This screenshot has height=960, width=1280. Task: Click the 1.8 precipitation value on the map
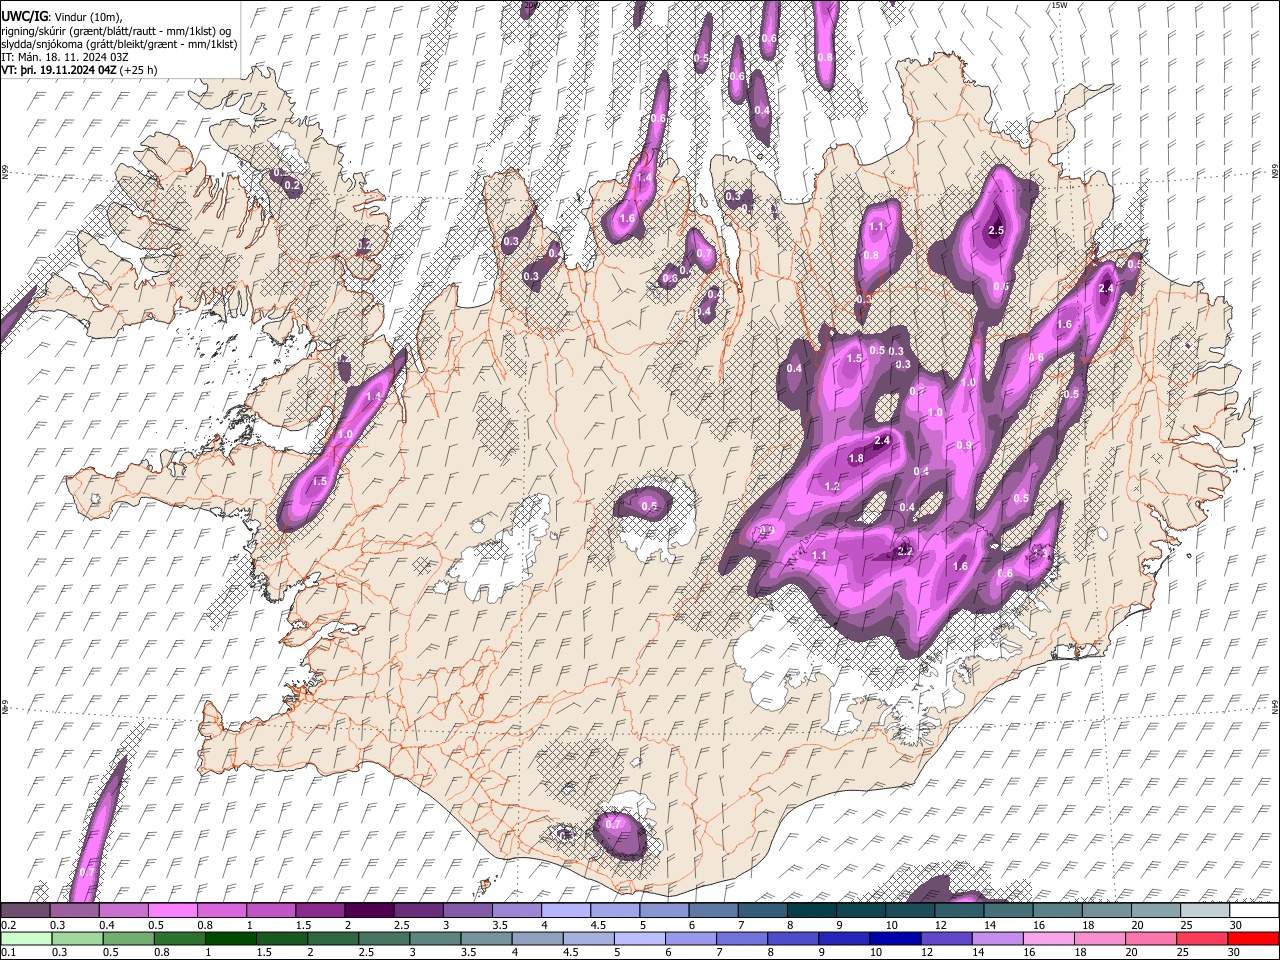coord(856,459)
